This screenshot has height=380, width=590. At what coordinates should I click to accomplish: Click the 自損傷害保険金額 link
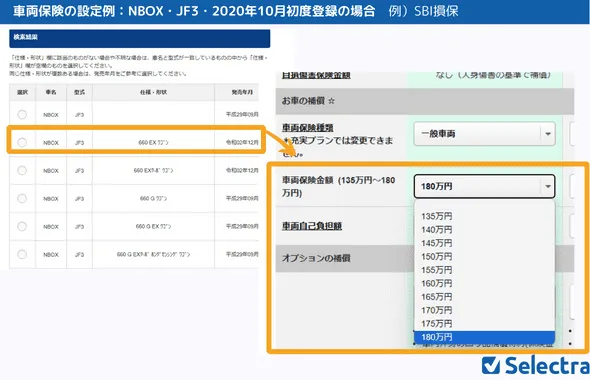point(316,75)
